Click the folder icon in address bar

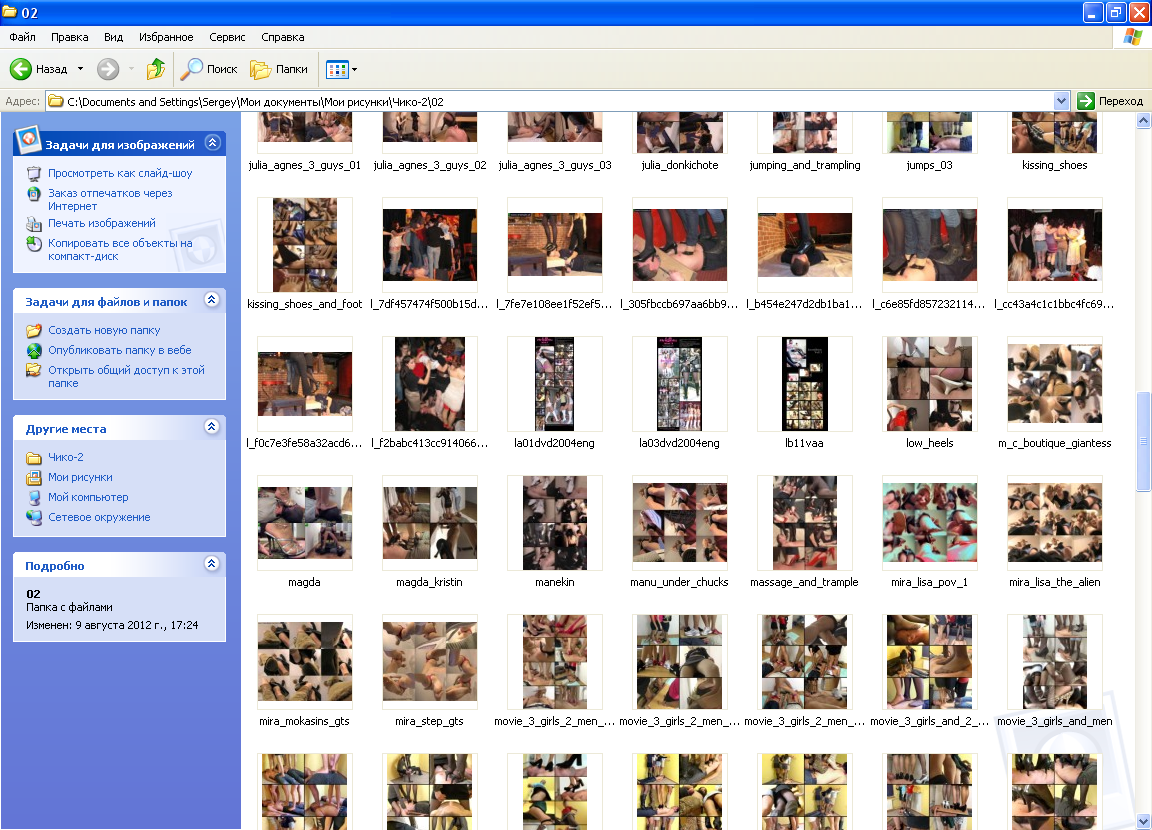click(x=56, y=101)
